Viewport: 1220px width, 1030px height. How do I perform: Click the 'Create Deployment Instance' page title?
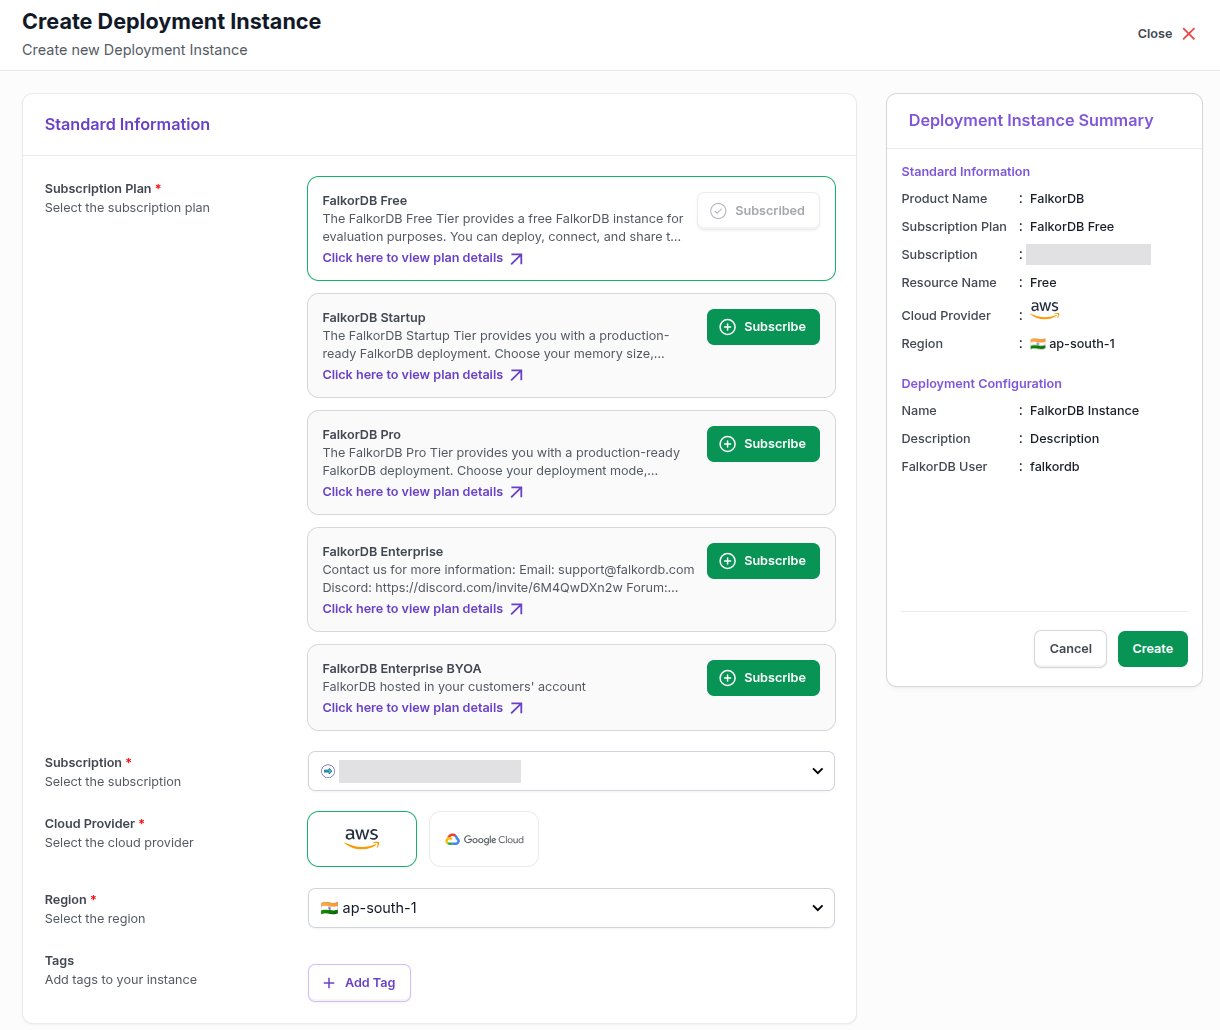coord(171,21)
